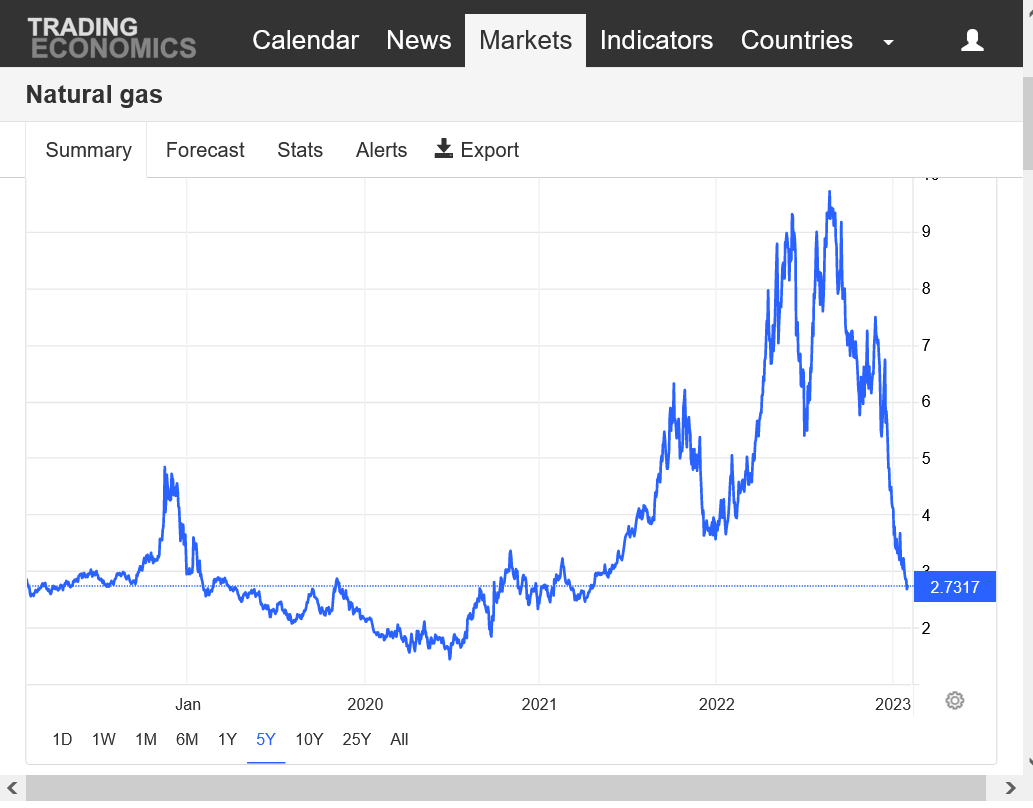Switch chart to 1Y range

pos(227,739)
